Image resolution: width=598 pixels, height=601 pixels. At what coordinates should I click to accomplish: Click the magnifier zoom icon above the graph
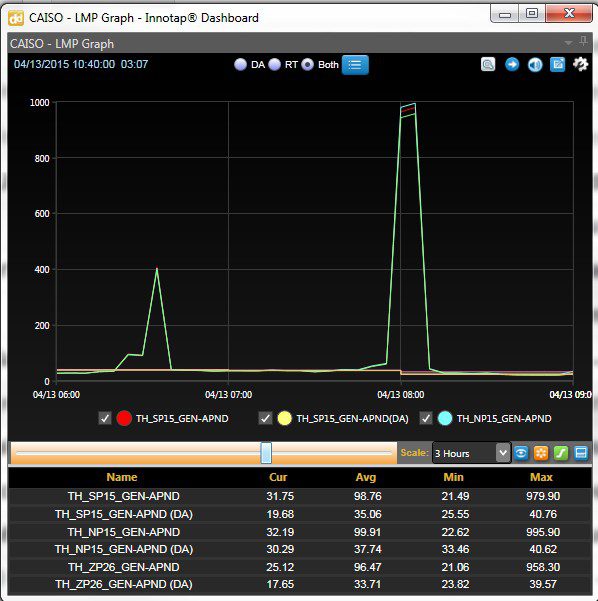(x=488, y=64)
